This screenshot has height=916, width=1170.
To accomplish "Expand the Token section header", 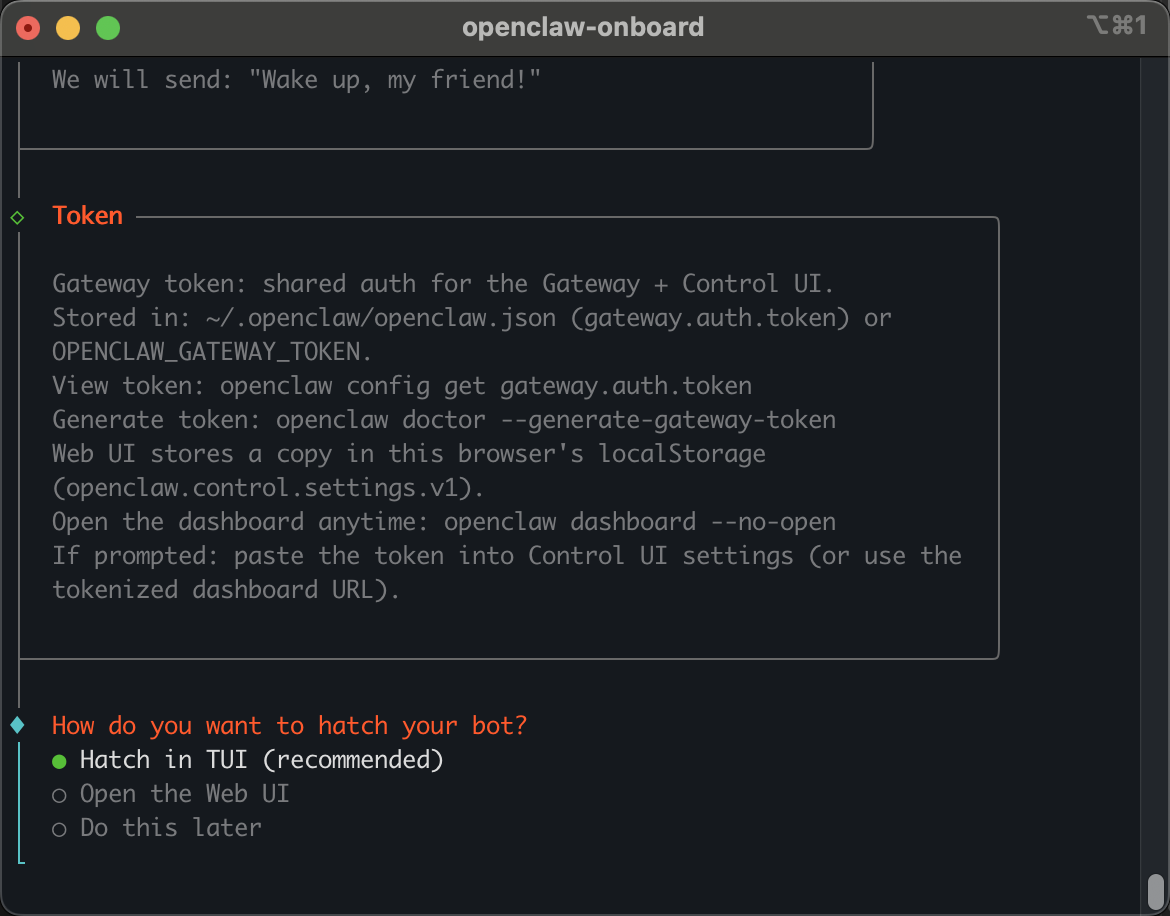I will (87, 215).
